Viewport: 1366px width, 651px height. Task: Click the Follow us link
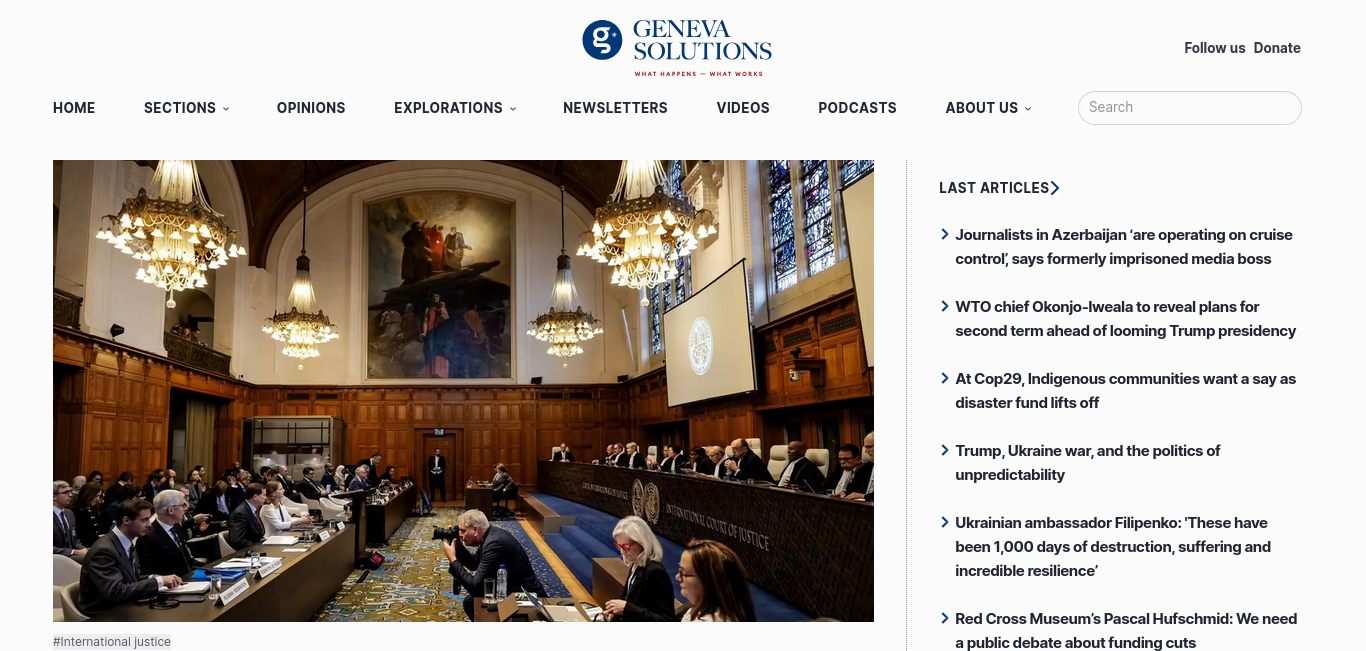click(x=1215, y=48)
